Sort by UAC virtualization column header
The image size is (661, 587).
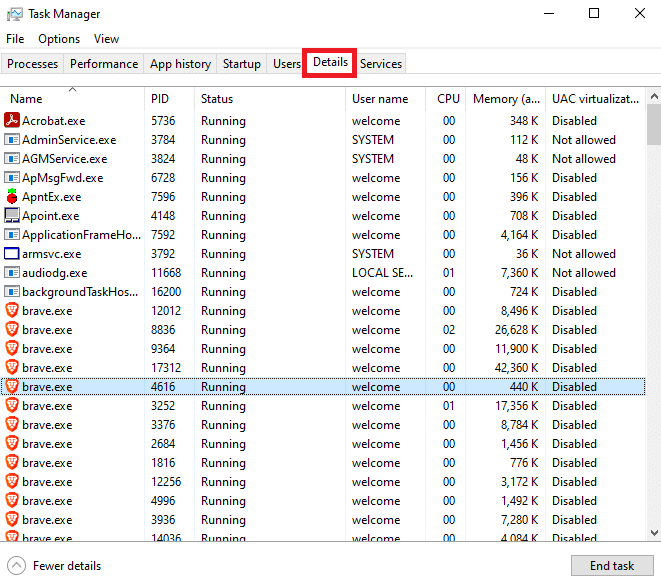pos(595,99)
